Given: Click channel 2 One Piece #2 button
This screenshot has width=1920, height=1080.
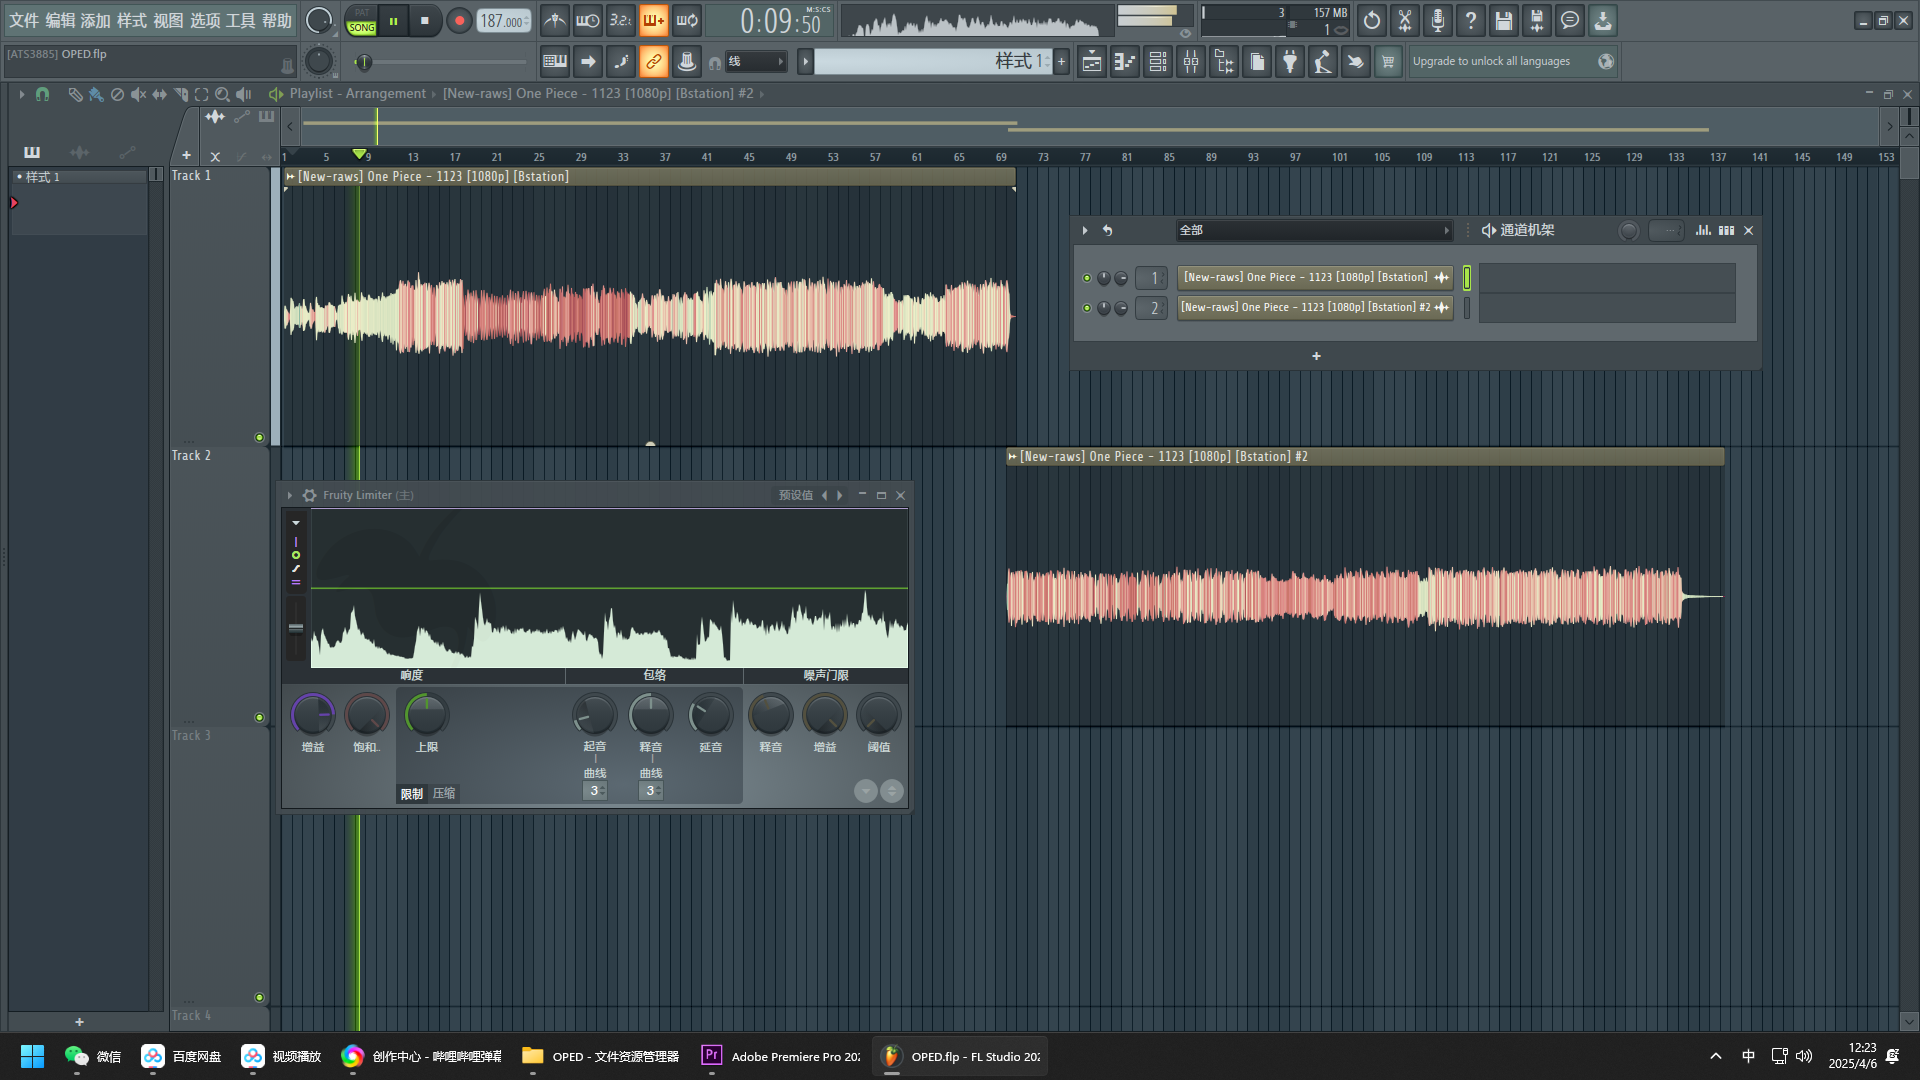Looking at the screenshot, I should (1315, 308).
